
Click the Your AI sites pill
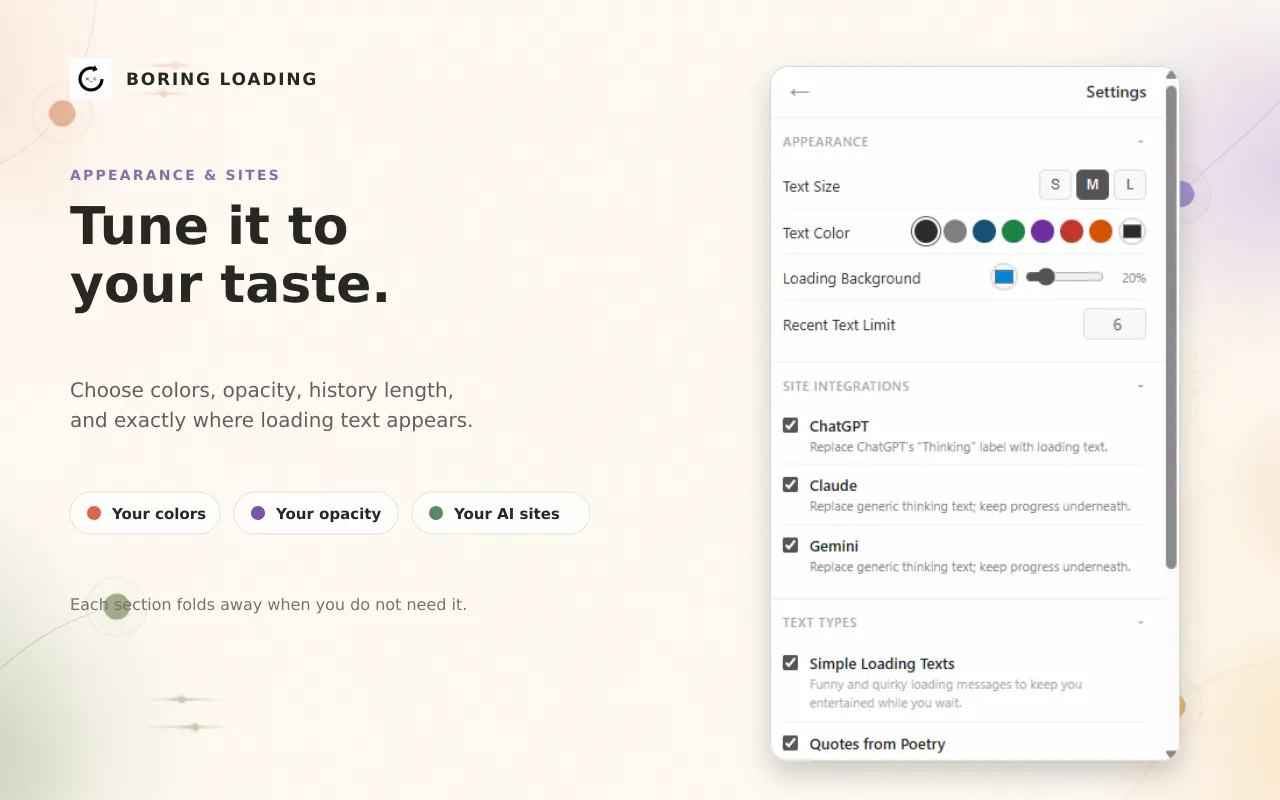point(501,513)
